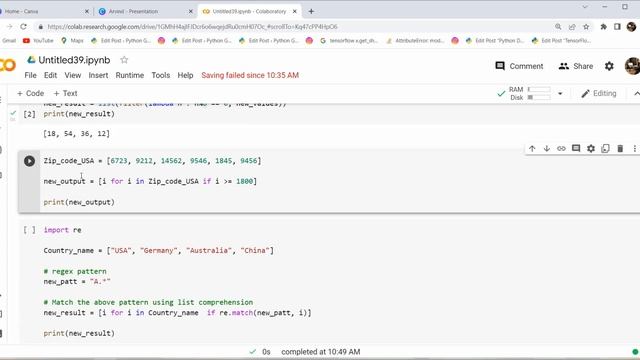Open the notebook settings gear
Image resolution: width=640 pixels, height=360 pixels.
[x=609, y=66]
